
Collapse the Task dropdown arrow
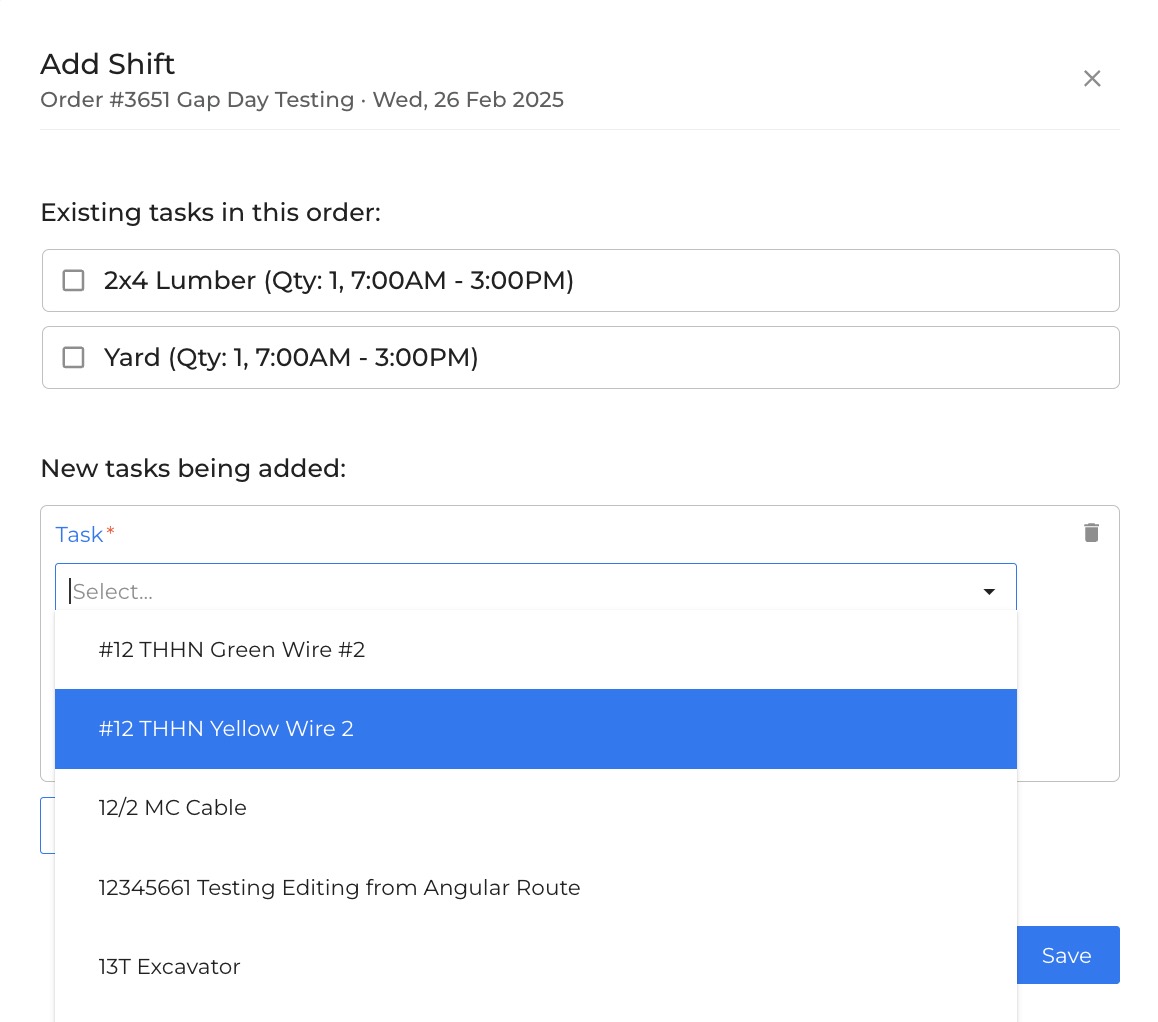pyautogui.click(x=989, y=591)
